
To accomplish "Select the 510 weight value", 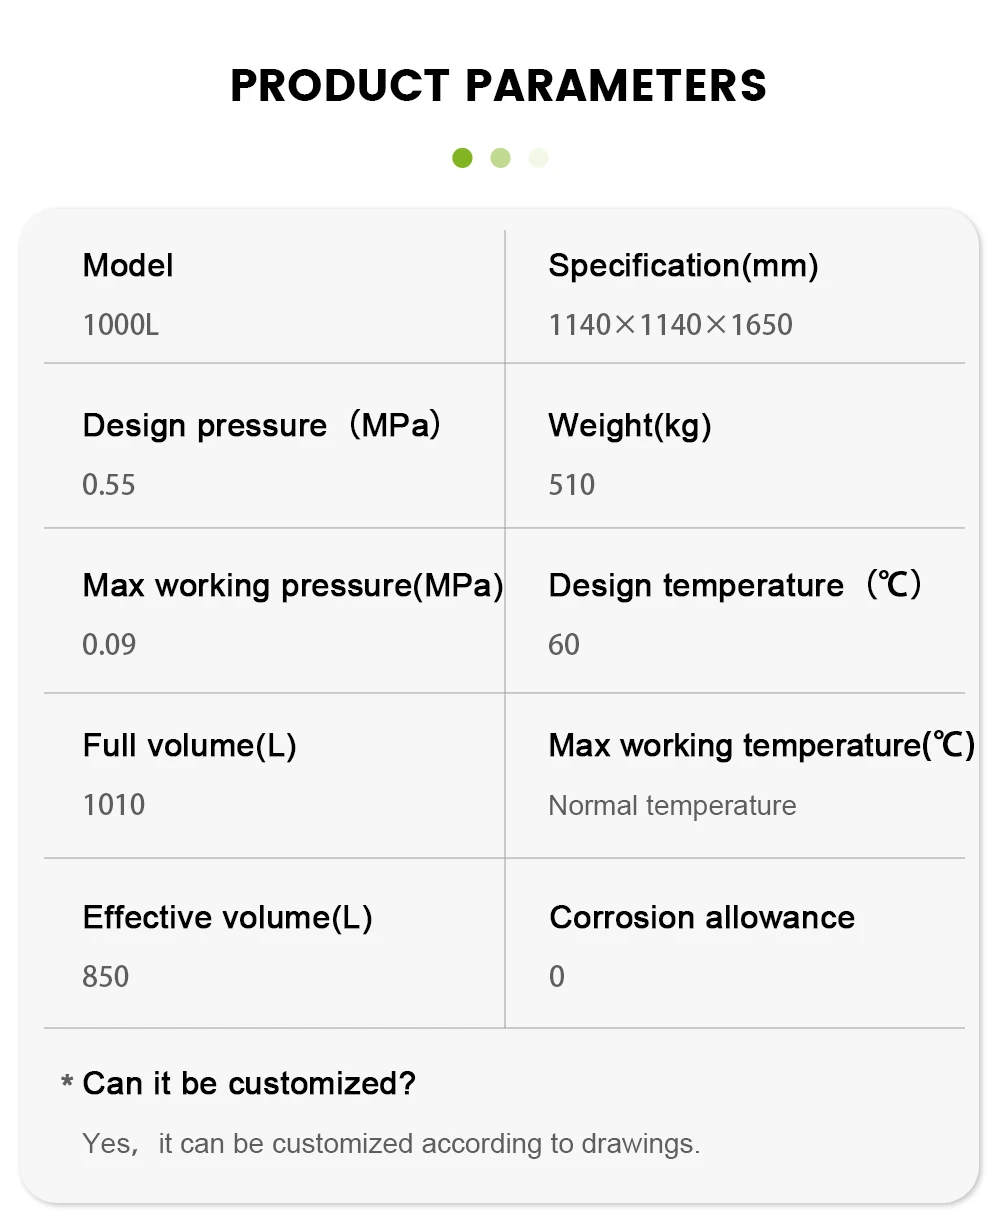I will click(572, 485).
